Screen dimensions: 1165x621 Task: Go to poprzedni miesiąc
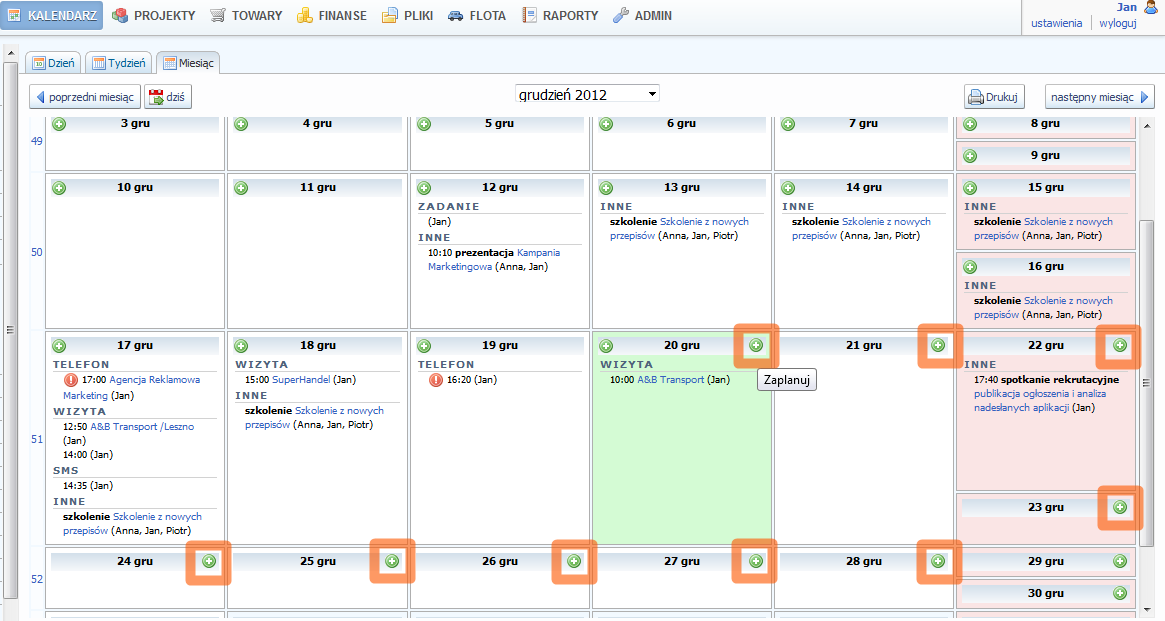coord(85,97)
